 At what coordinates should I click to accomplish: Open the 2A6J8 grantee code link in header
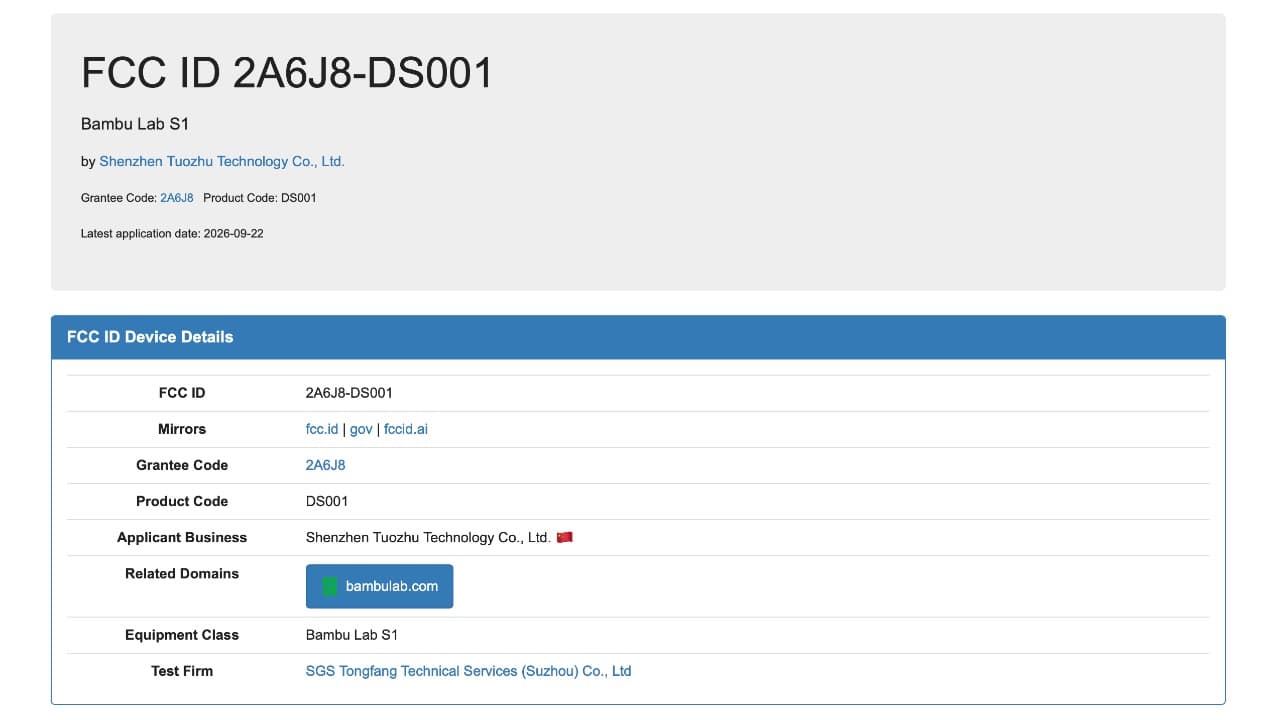click(x=177, y=198)
